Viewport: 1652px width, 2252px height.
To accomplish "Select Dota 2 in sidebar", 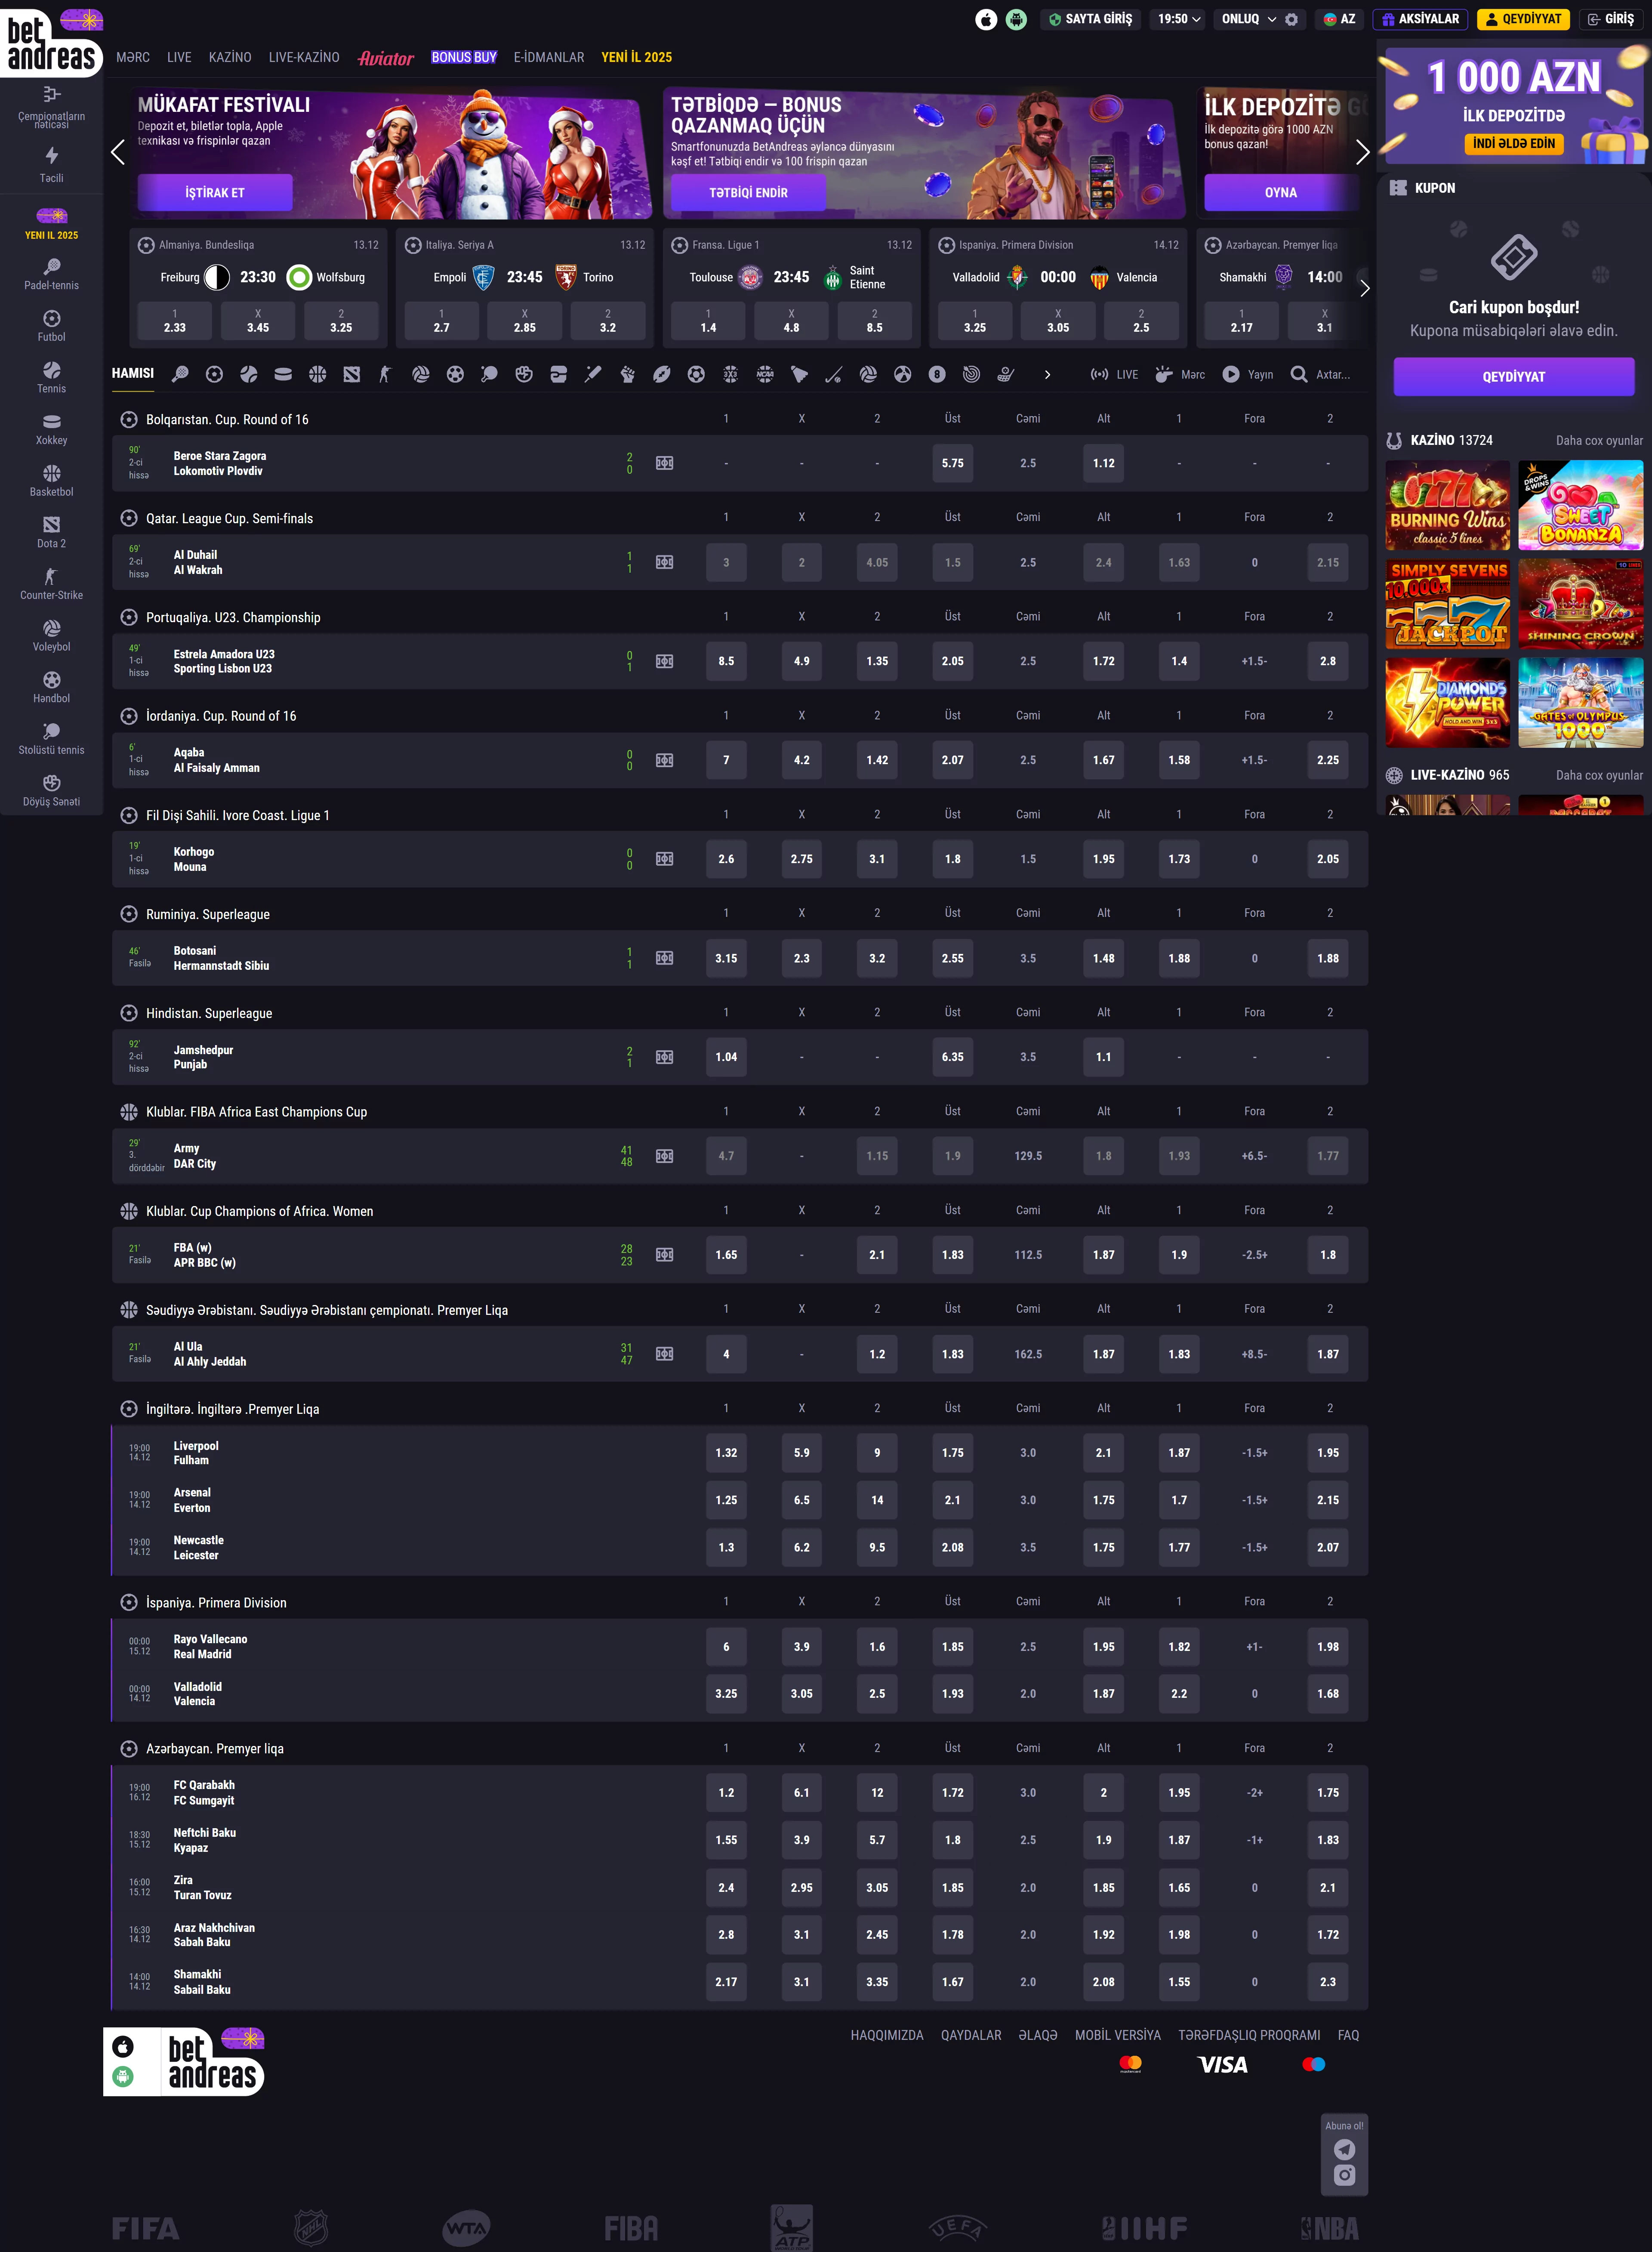I will pos(51,532).
